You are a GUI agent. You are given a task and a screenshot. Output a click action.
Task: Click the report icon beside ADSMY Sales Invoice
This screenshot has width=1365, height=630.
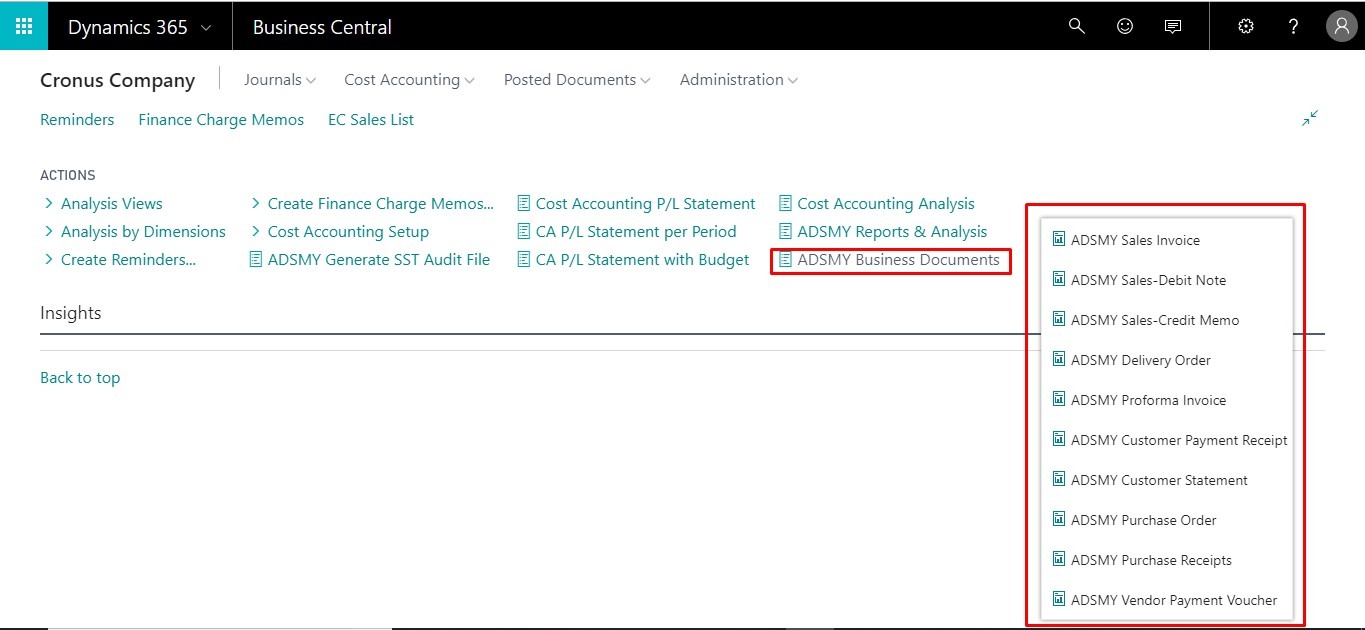tap(1059, 239)
